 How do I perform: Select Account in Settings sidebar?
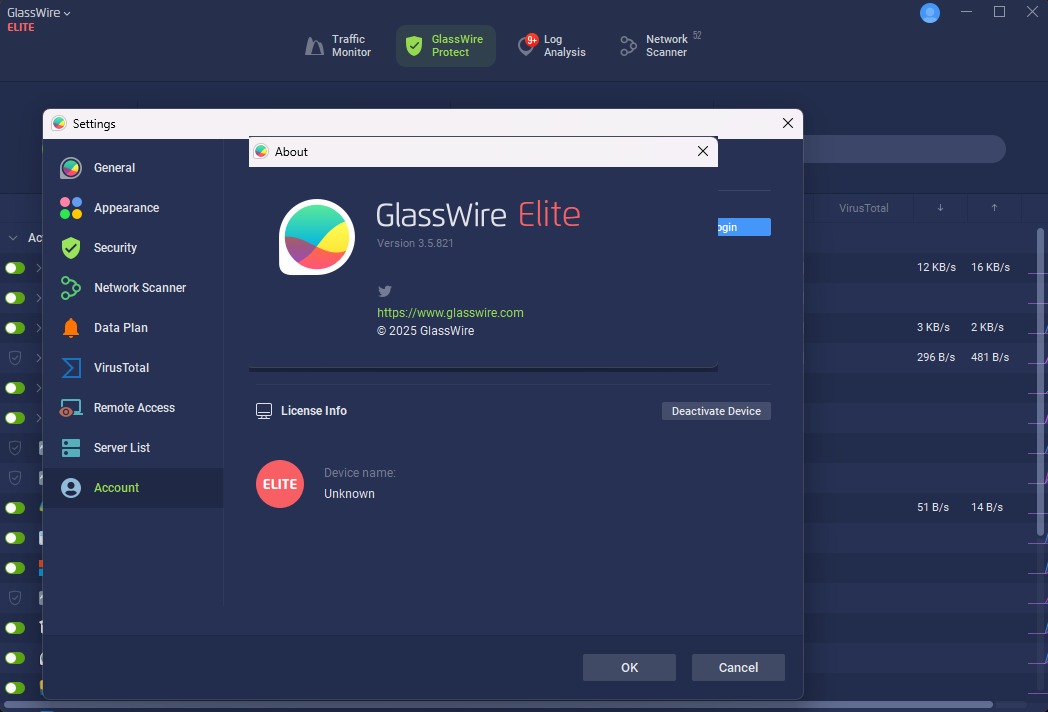coord(134,488)
